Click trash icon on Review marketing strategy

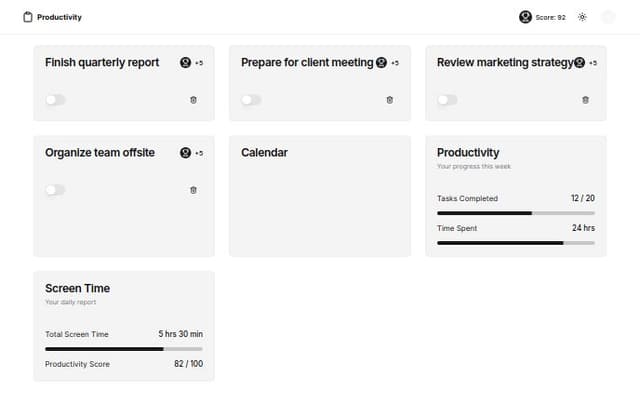coord(585,100)
